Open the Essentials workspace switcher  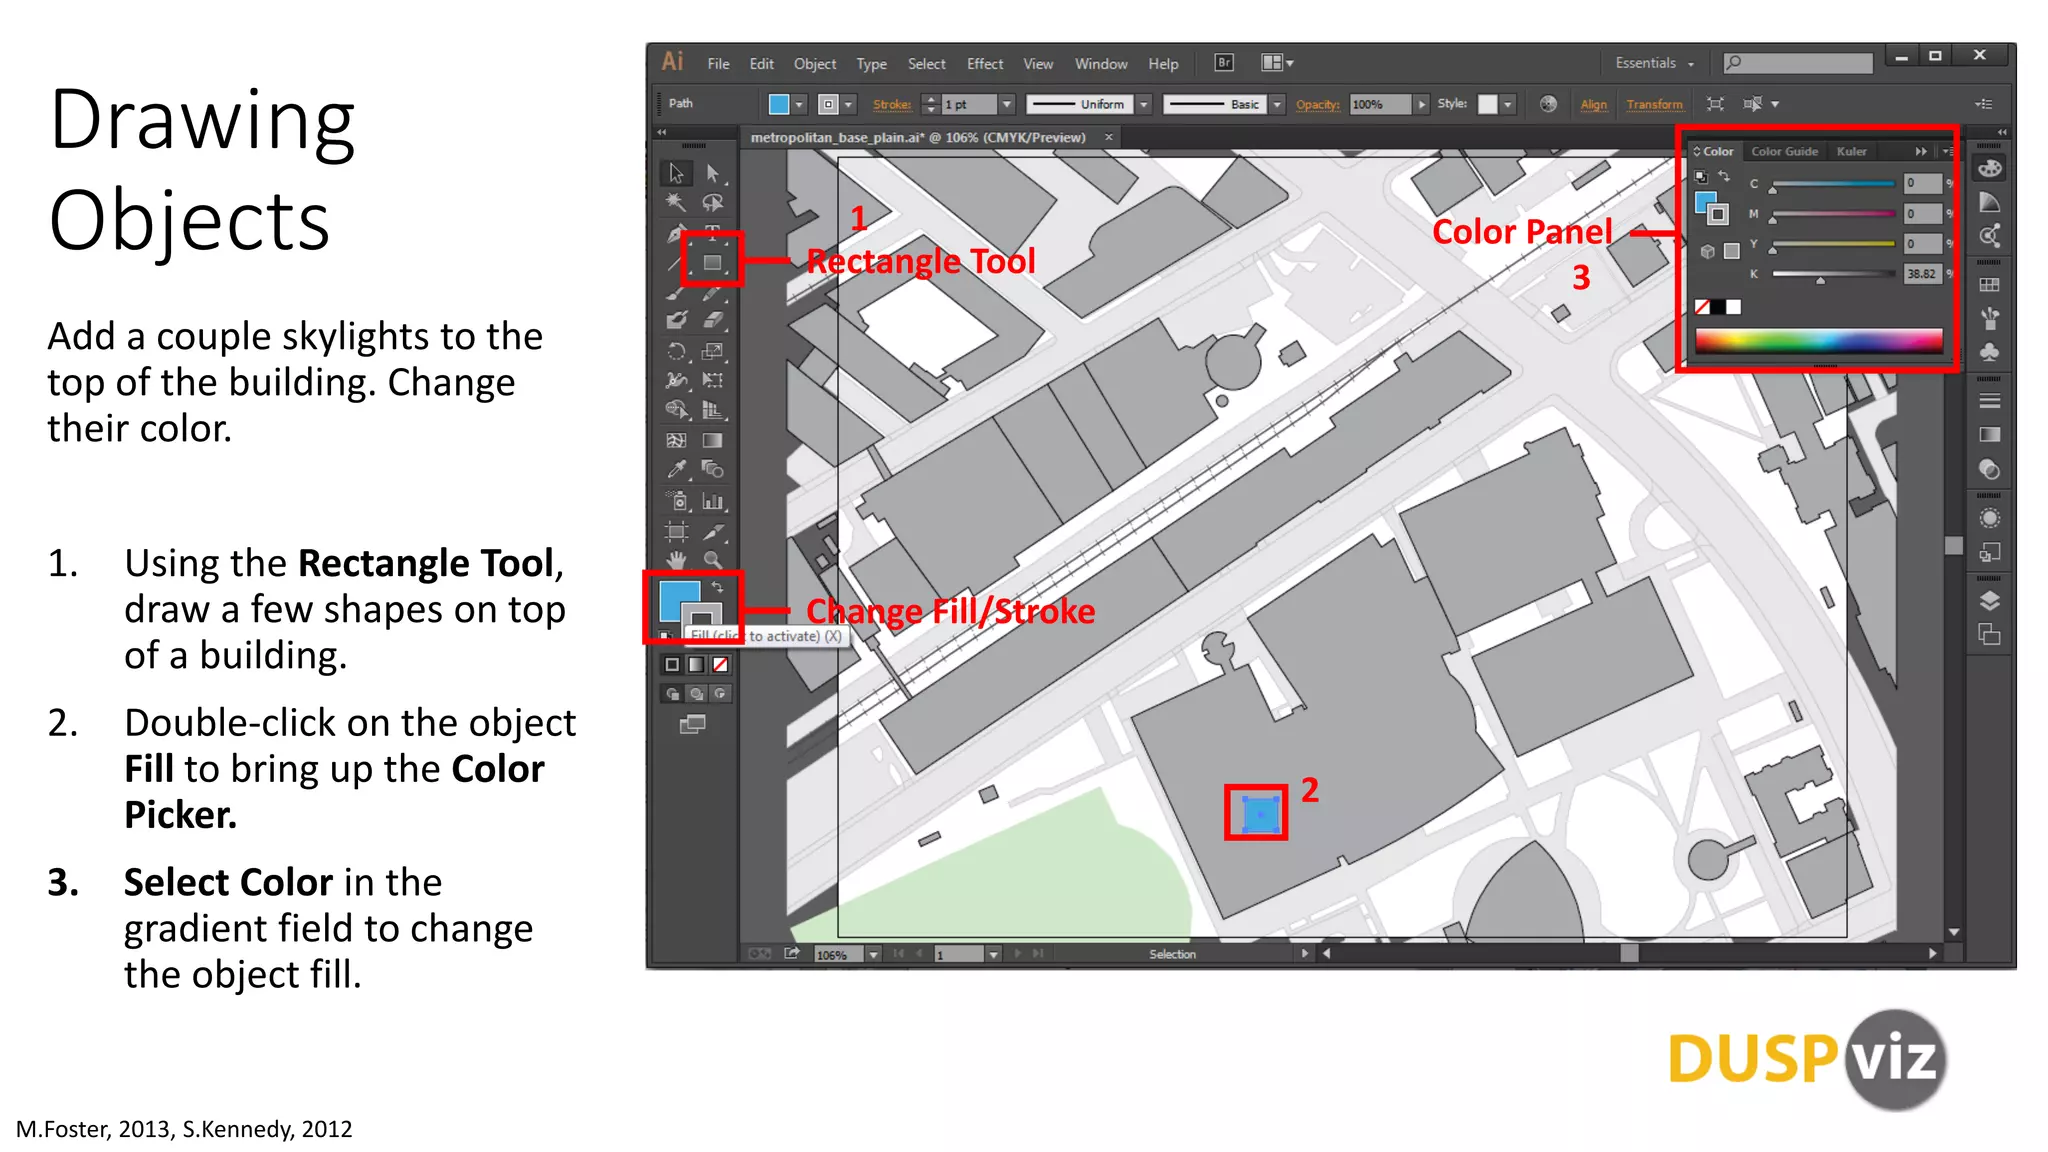(1655, 63)
